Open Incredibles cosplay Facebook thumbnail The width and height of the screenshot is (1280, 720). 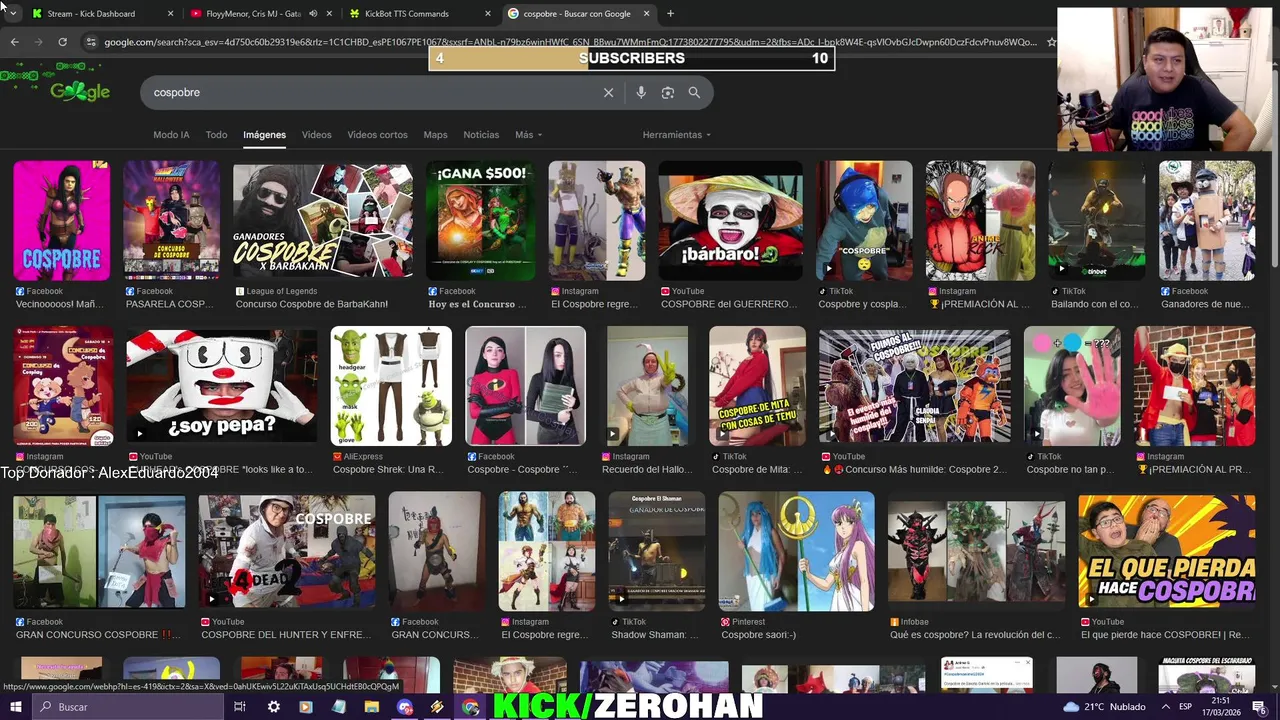pos(525,386)
